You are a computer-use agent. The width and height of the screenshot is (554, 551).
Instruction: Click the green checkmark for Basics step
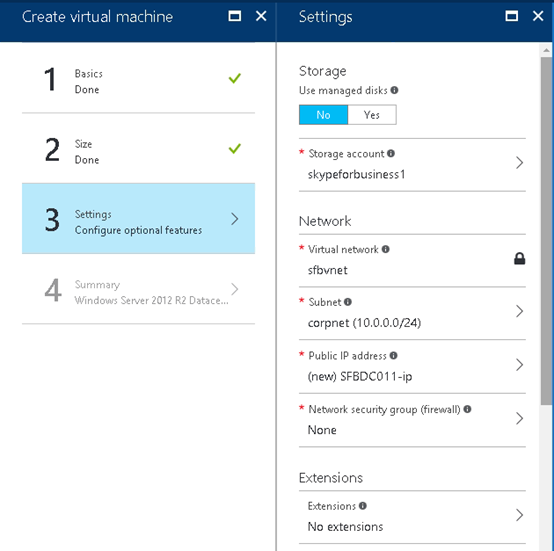(x=235, y=78)
